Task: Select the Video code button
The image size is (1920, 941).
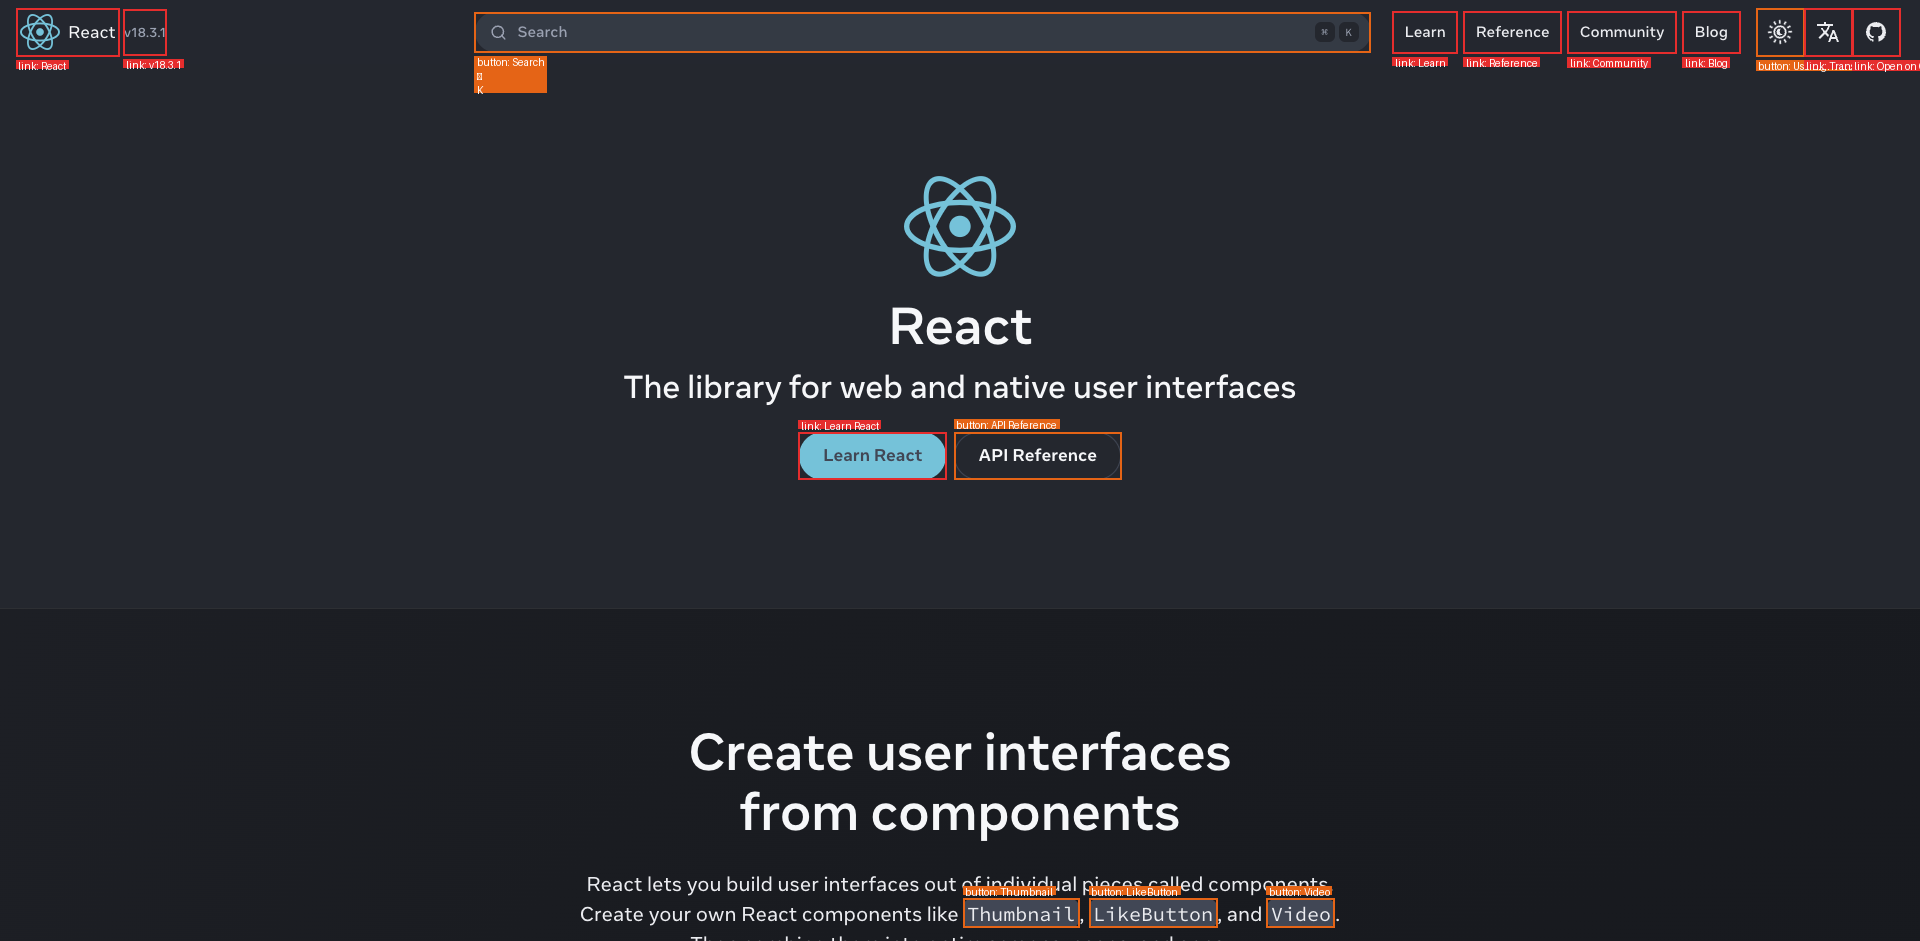Action: [1300, 914]
